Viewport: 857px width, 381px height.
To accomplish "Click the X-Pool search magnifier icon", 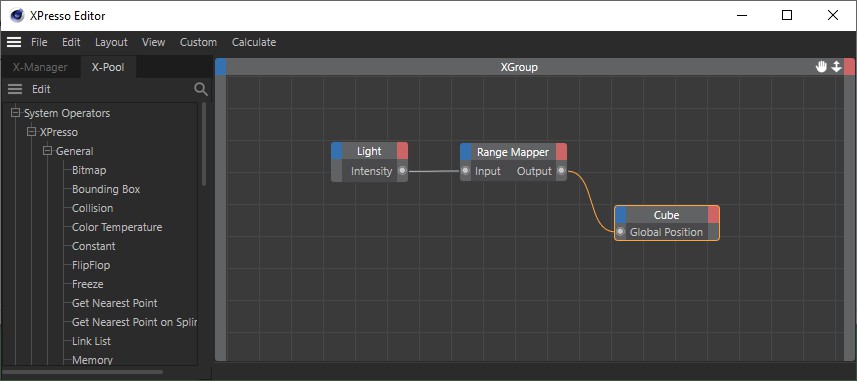I will coord(201,89).
